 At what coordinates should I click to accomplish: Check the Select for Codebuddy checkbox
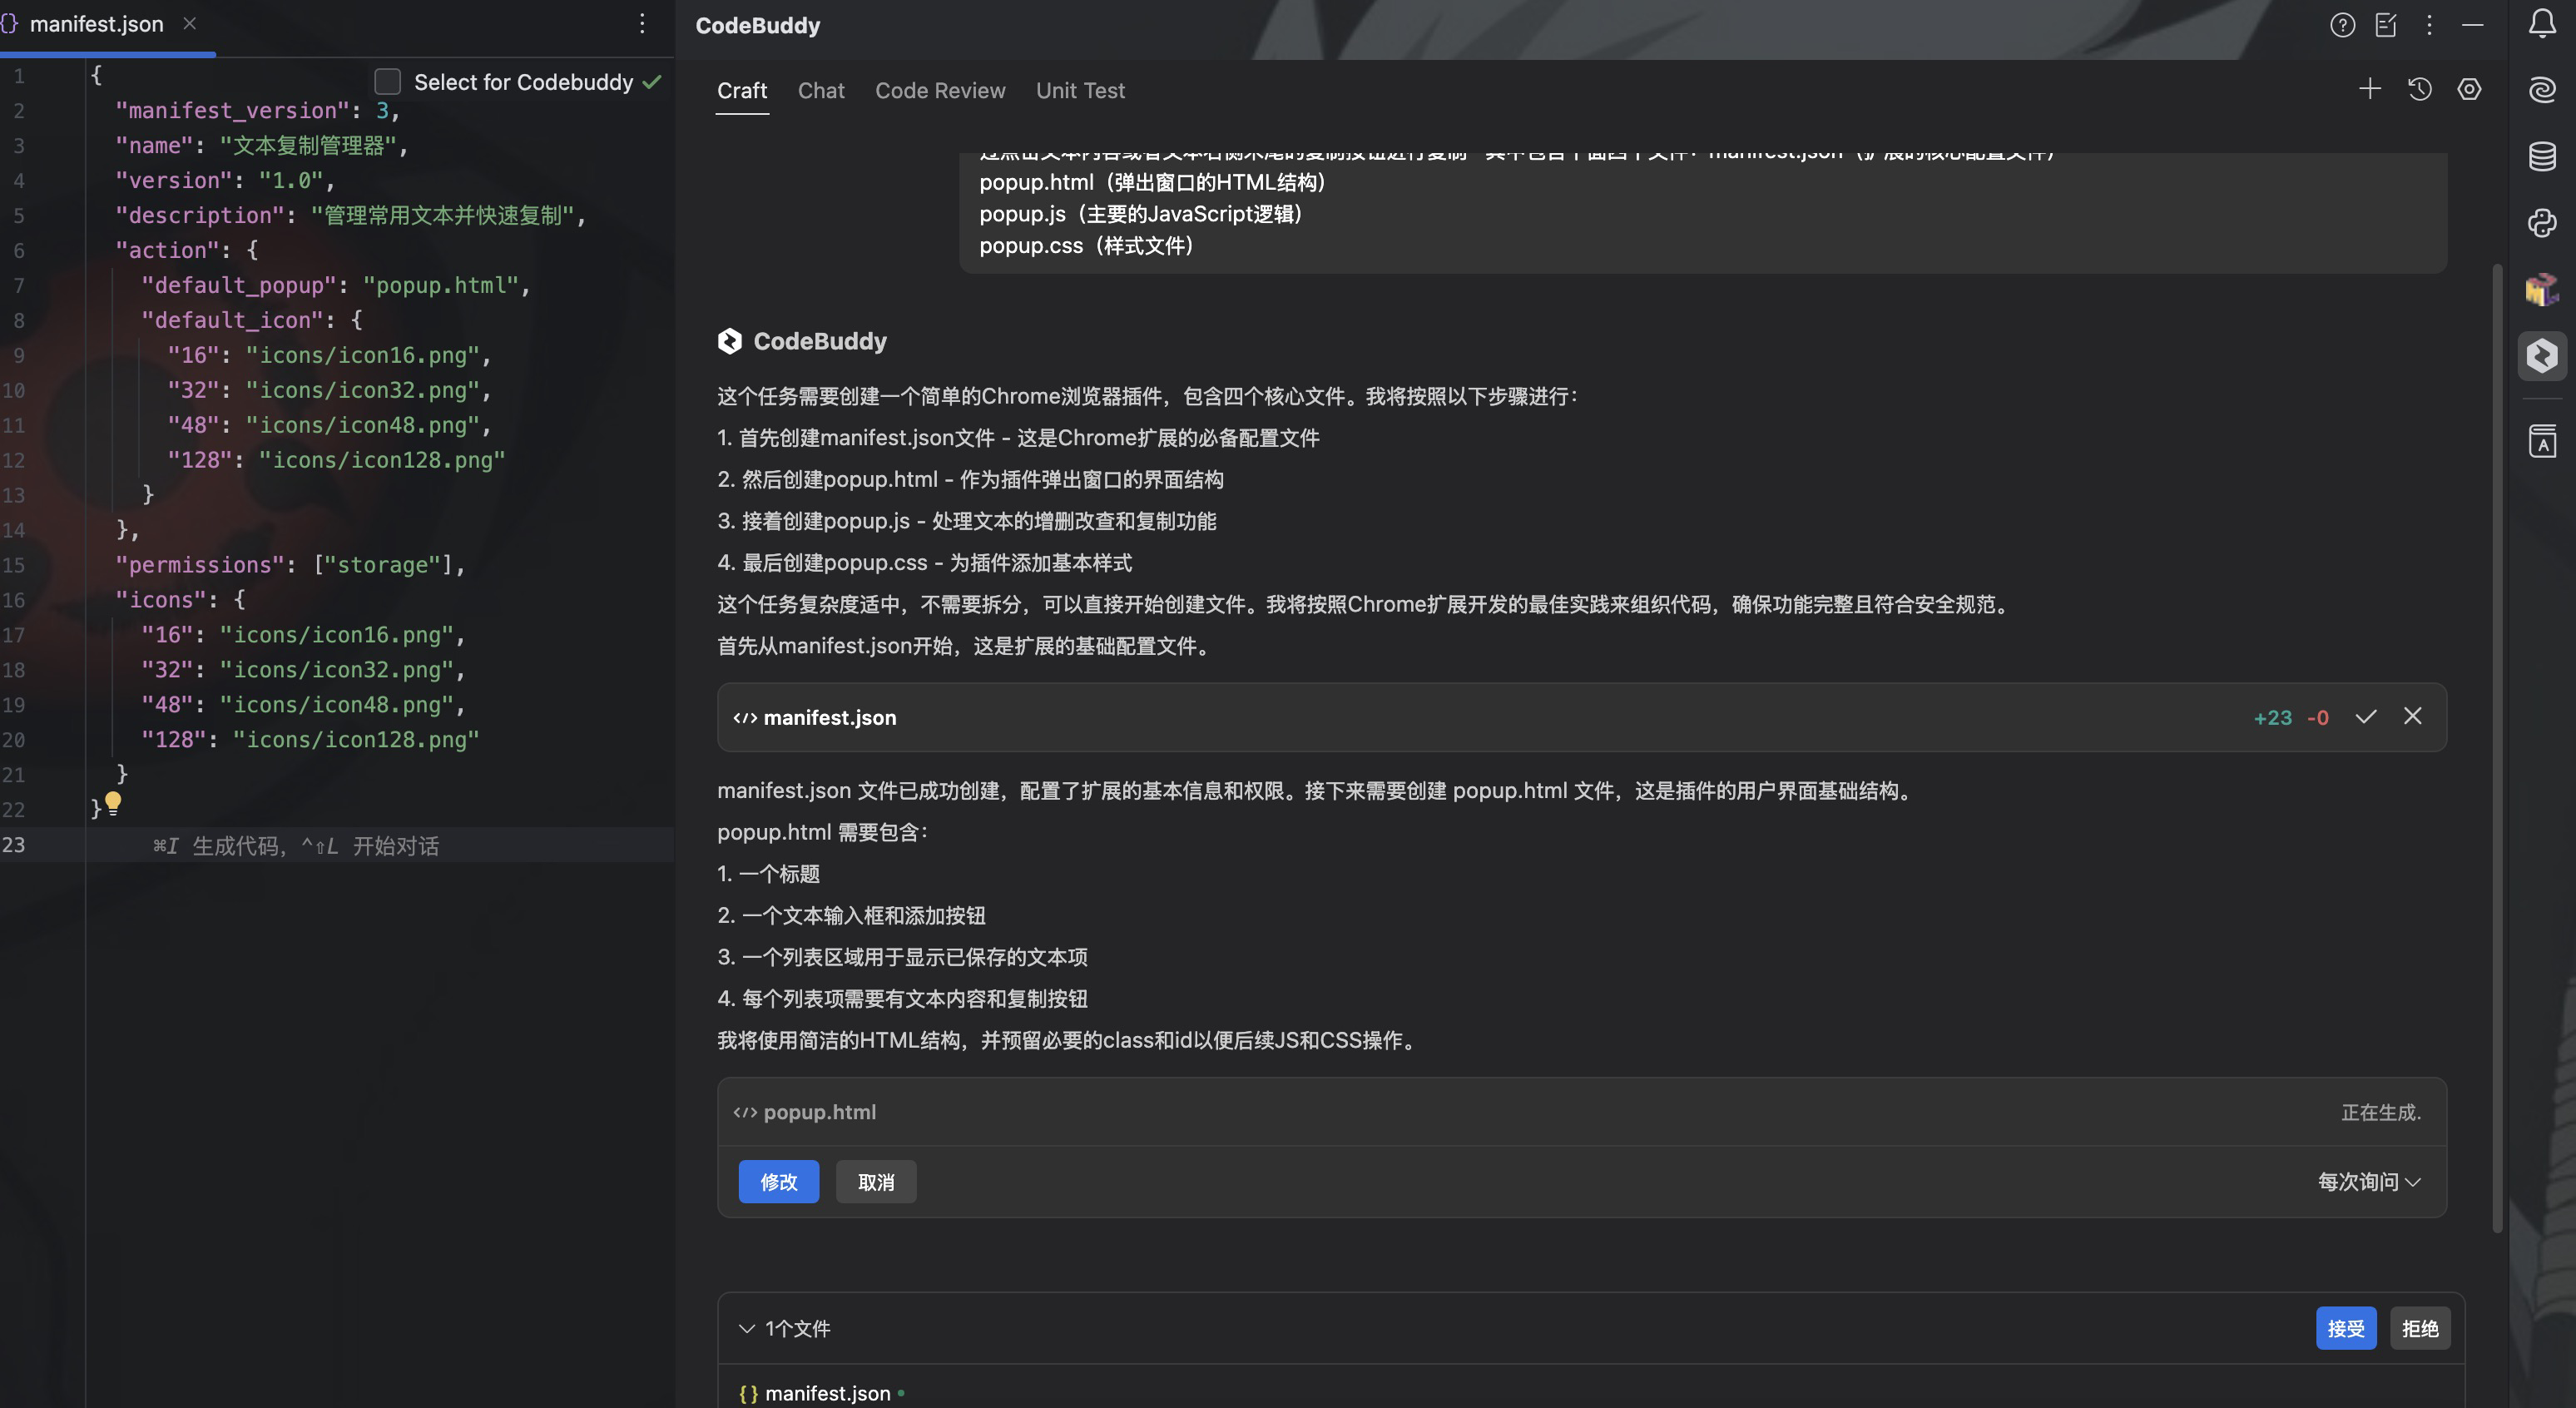pos(387,82)
